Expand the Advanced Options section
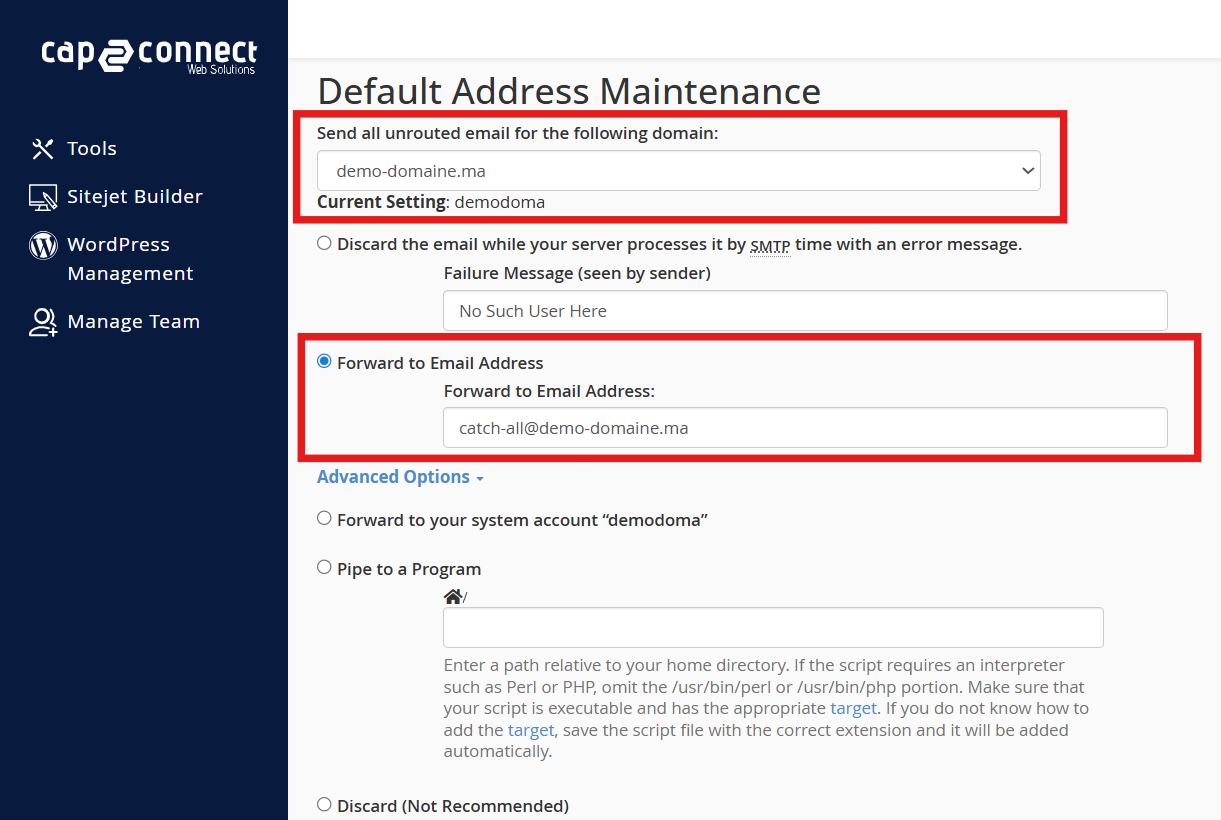Screen dimensions: 1221x820 (x=400, y=477)
